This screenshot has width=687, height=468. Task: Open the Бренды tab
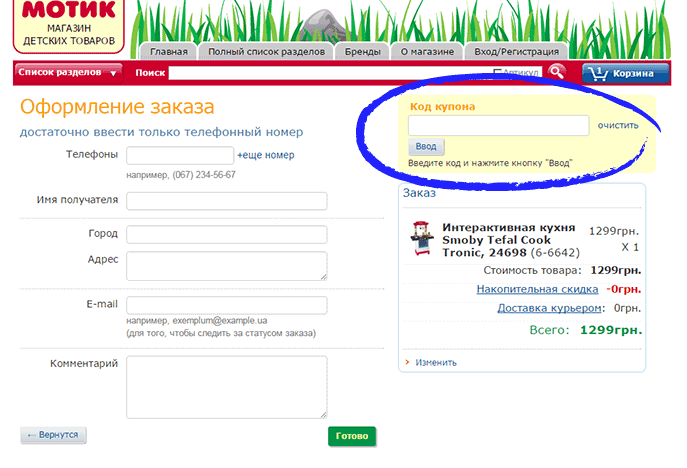[x=362, y=52]
